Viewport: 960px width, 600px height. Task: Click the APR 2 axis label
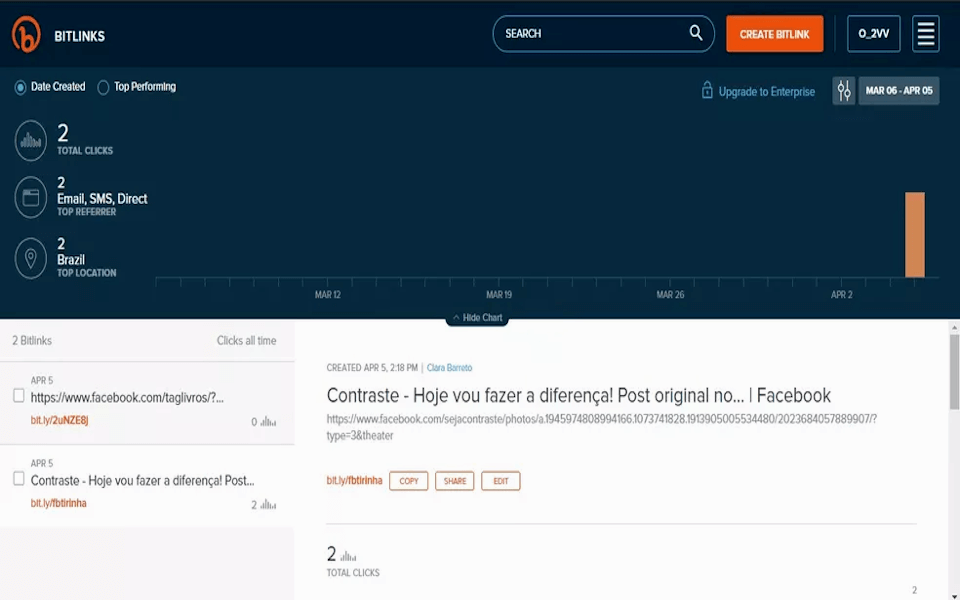point(841,294)
